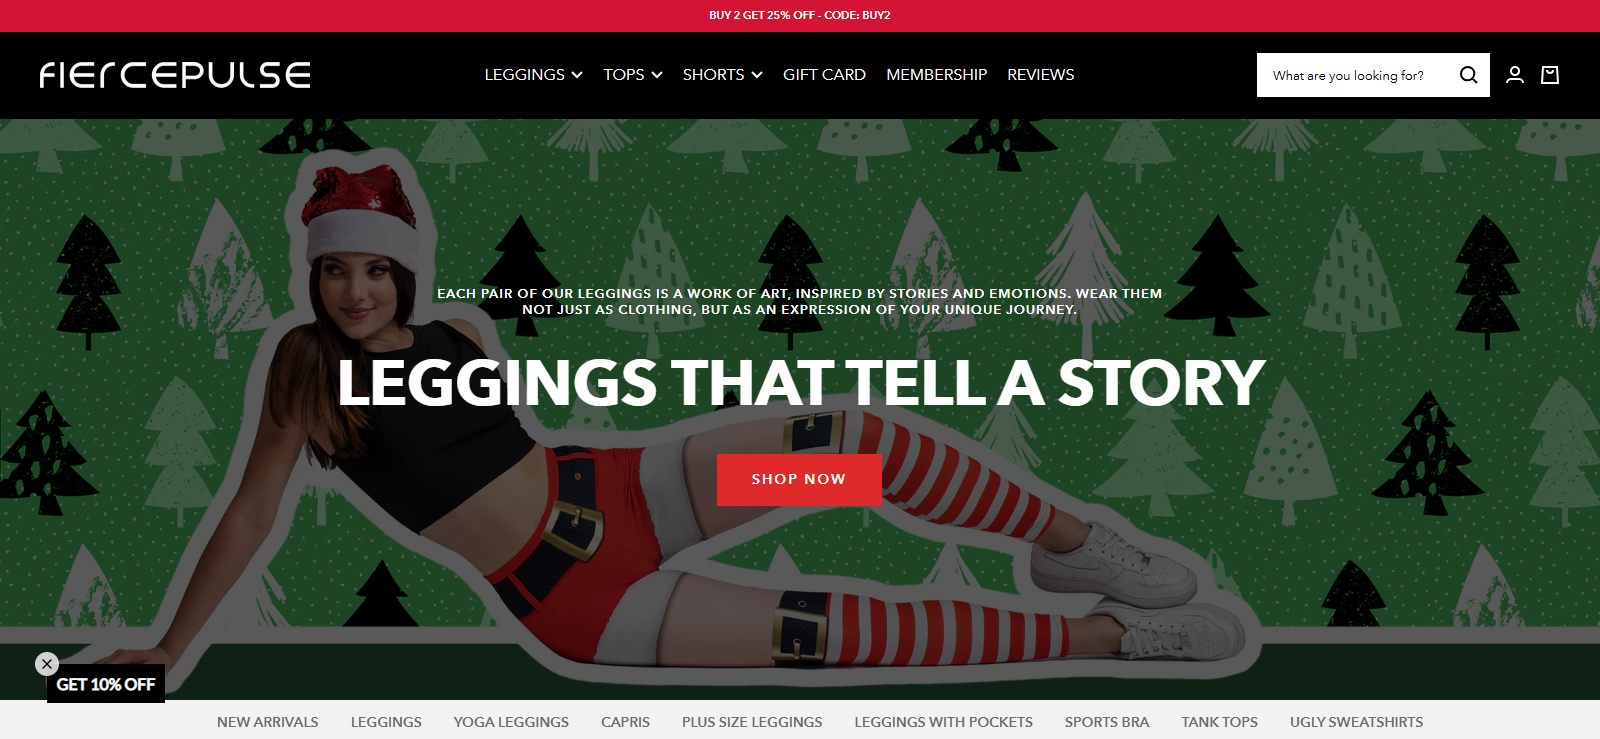Click the search magnifier icon

pyautogui.click(x=1468, y=75)
